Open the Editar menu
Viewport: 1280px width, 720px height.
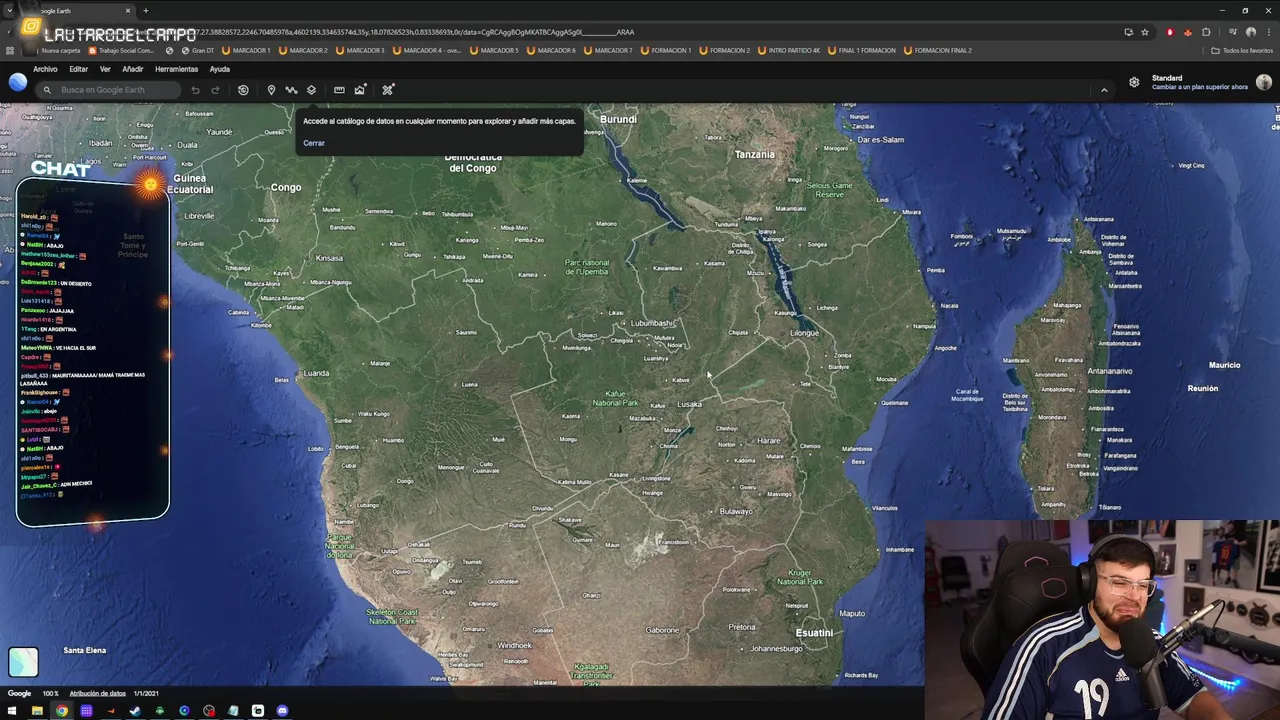coord(79,69)
